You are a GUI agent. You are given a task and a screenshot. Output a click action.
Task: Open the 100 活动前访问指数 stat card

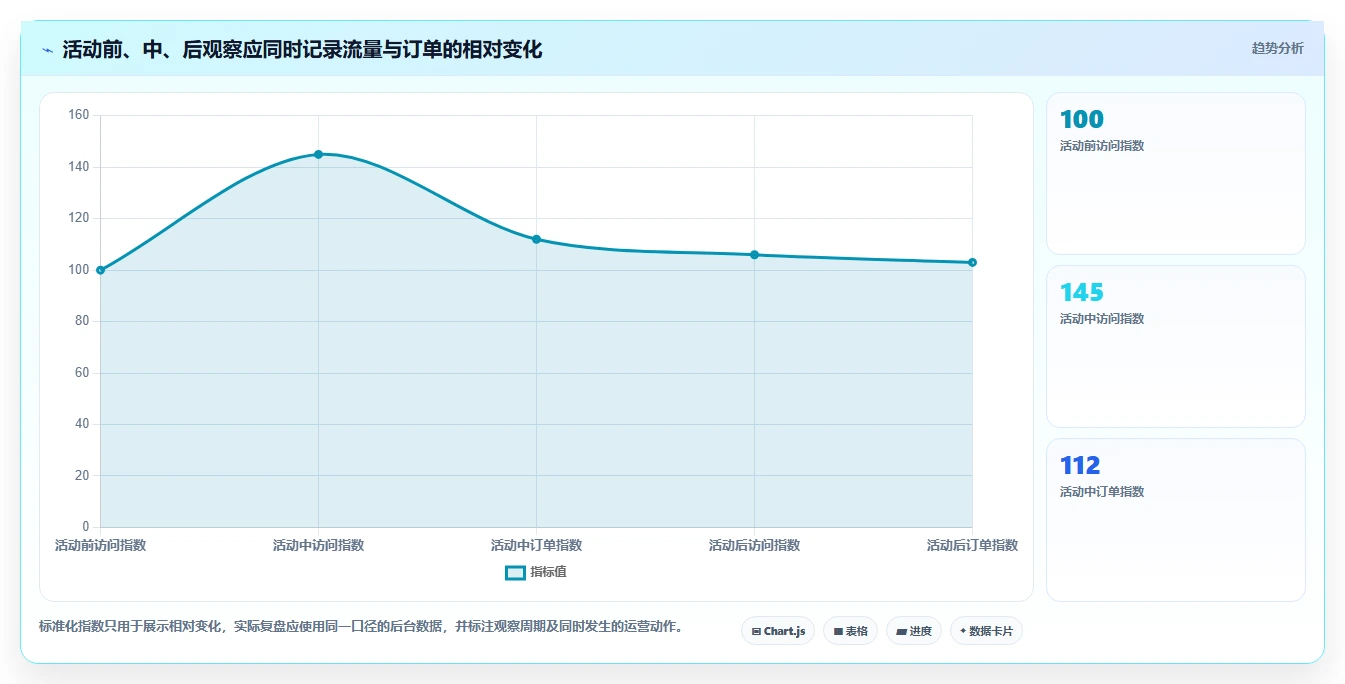[1176, 173]
